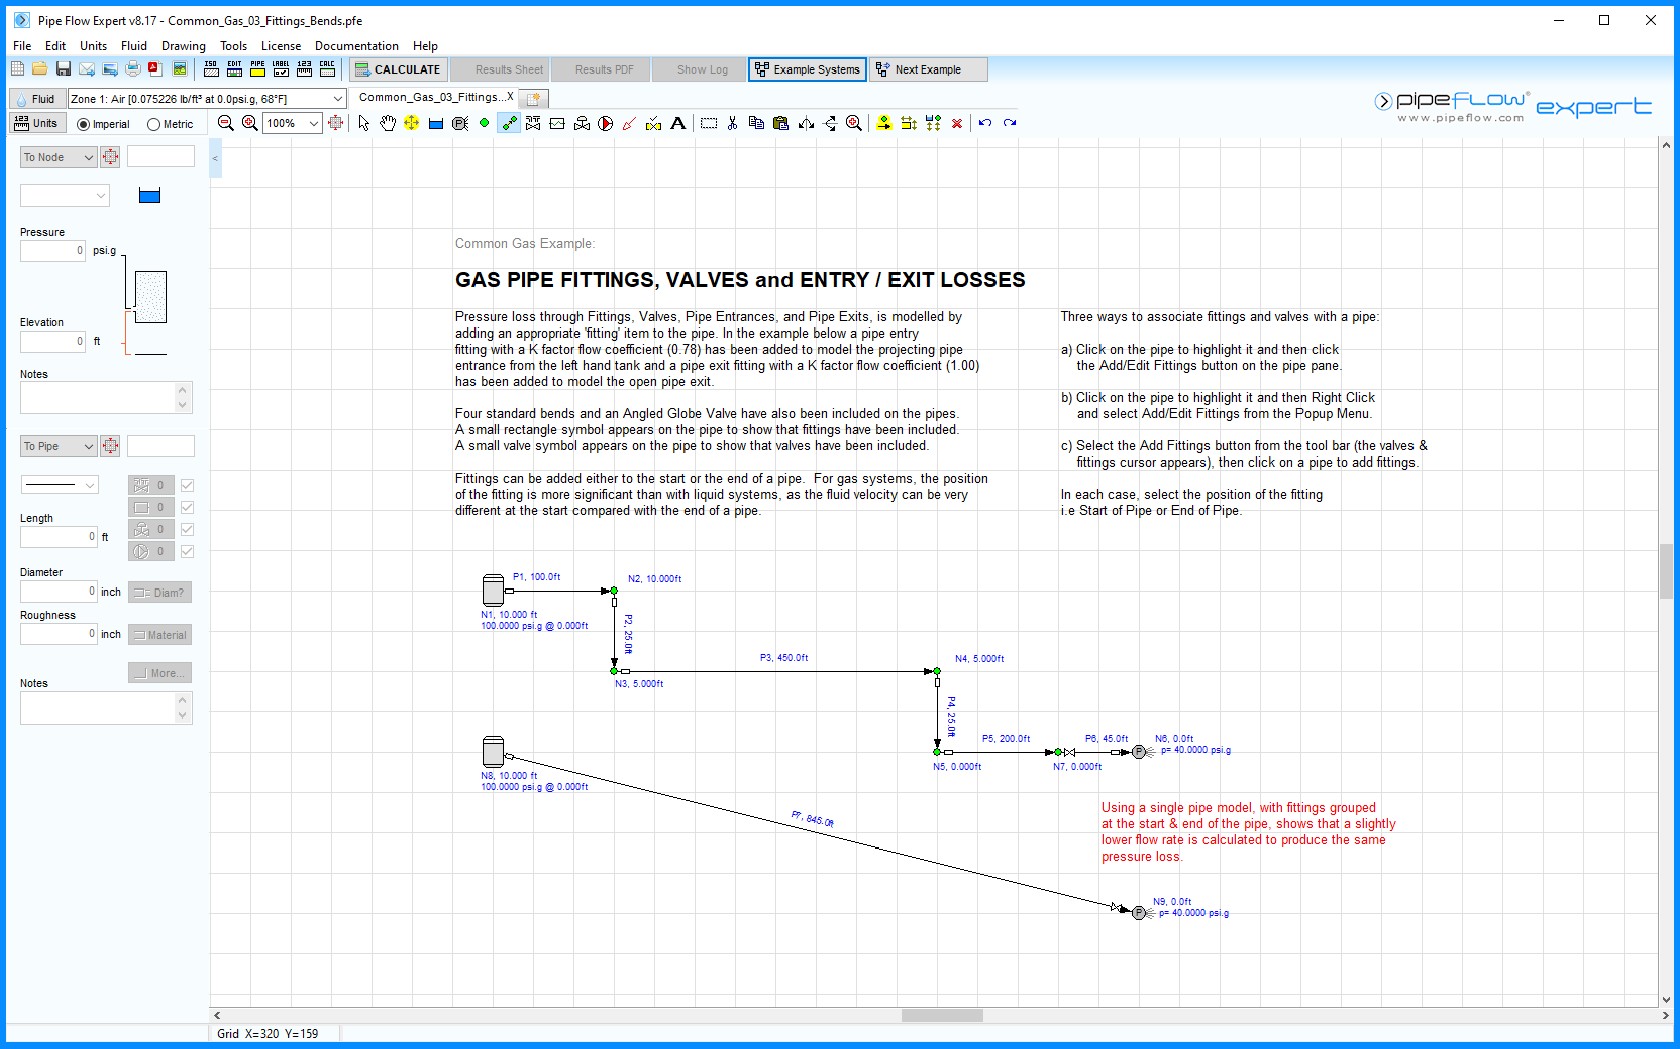Open the Tools menu
Screen dimensions: 1680x1049
pos(233,46)
